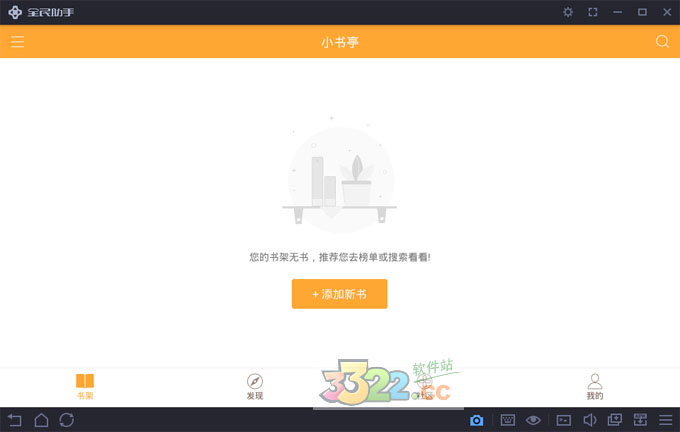Toggle fullscreen mode in title bar
Screen dimensions: 680x432
[x=592, y=12]
